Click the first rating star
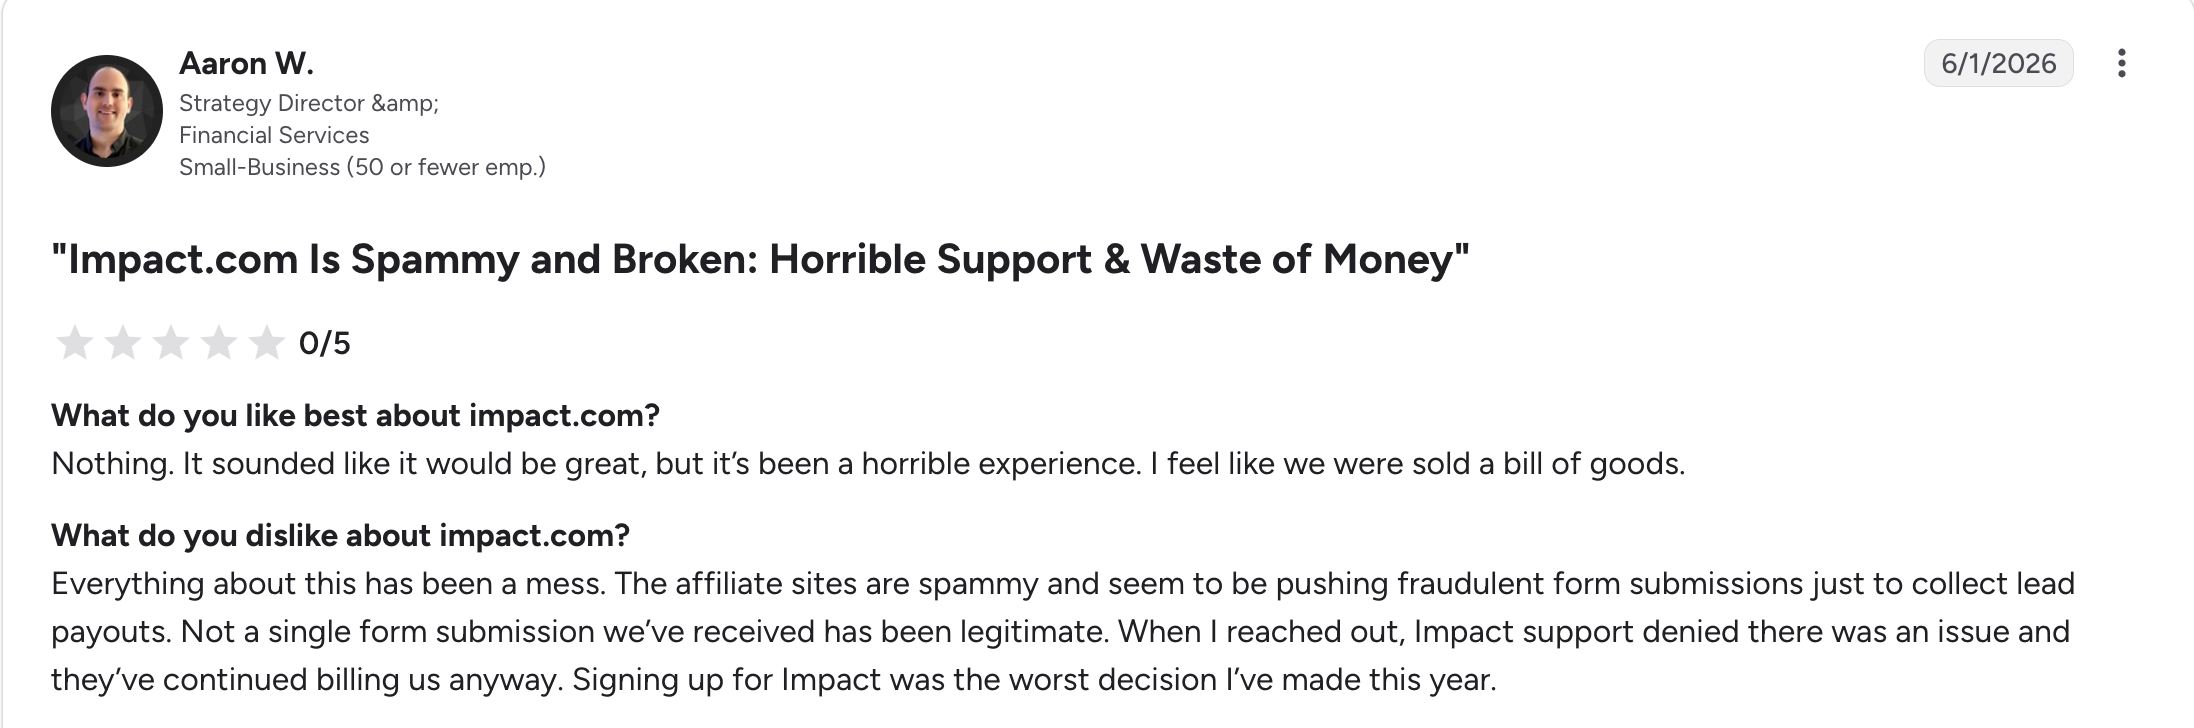The height and width of the screenshot is (728, 2194). point(74,343)
